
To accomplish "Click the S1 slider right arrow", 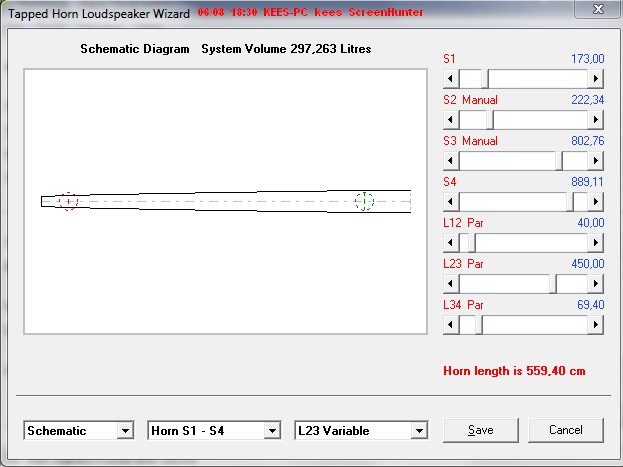I will (596, 79).
